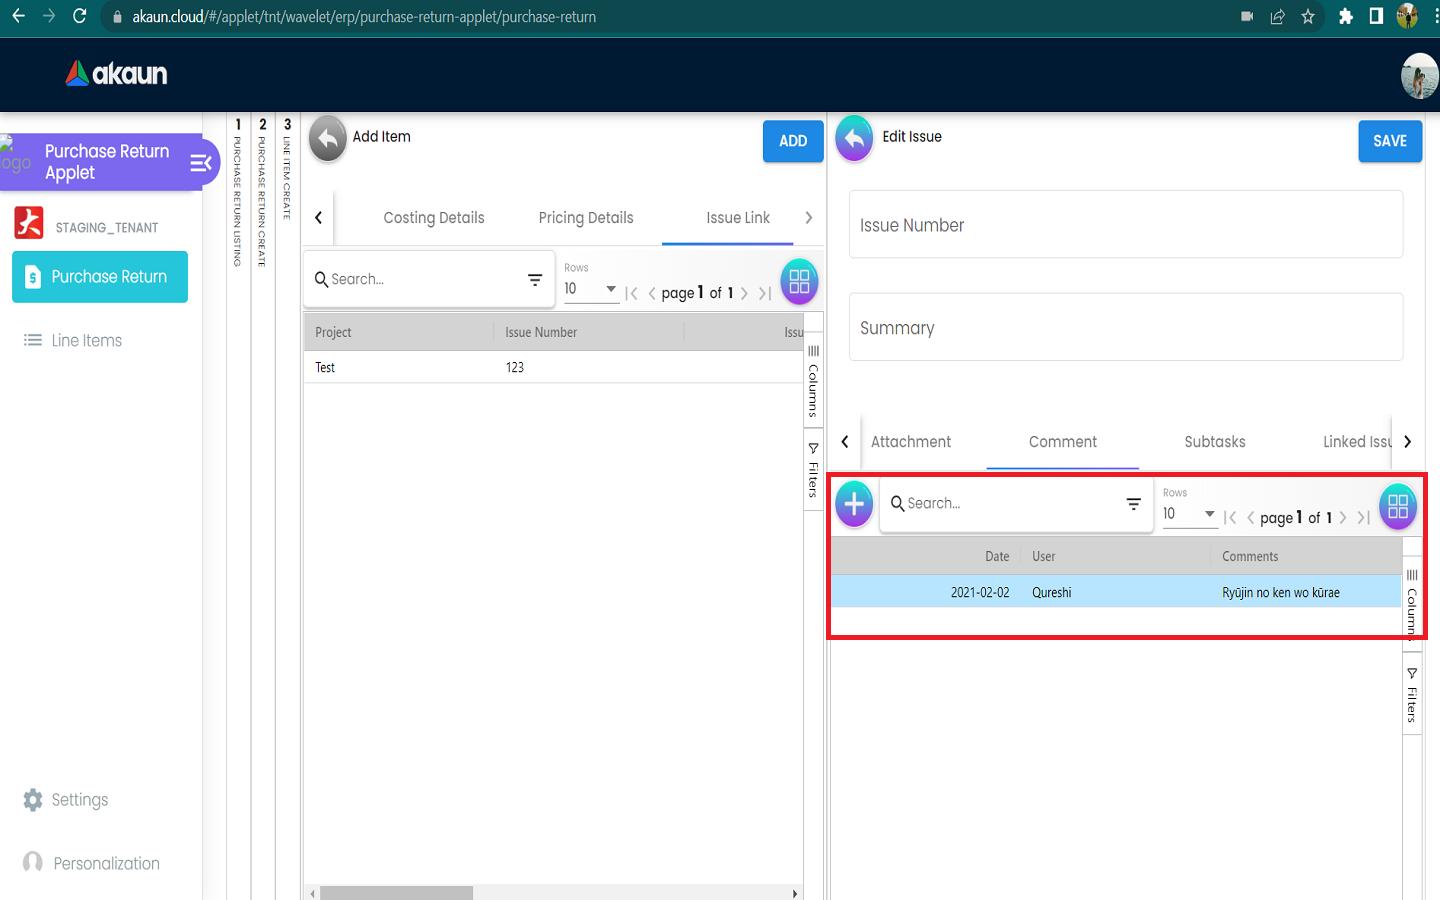Go to next page of the Comment table
The image size is (1440, 900).
pos(1343,518)
